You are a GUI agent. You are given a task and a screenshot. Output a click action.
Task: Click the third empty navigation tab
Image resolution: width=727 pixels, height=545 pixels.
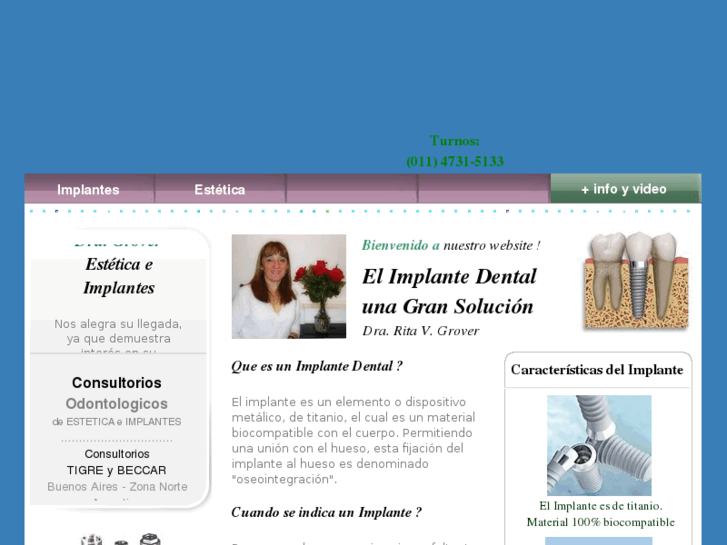(x=352, y=189)
